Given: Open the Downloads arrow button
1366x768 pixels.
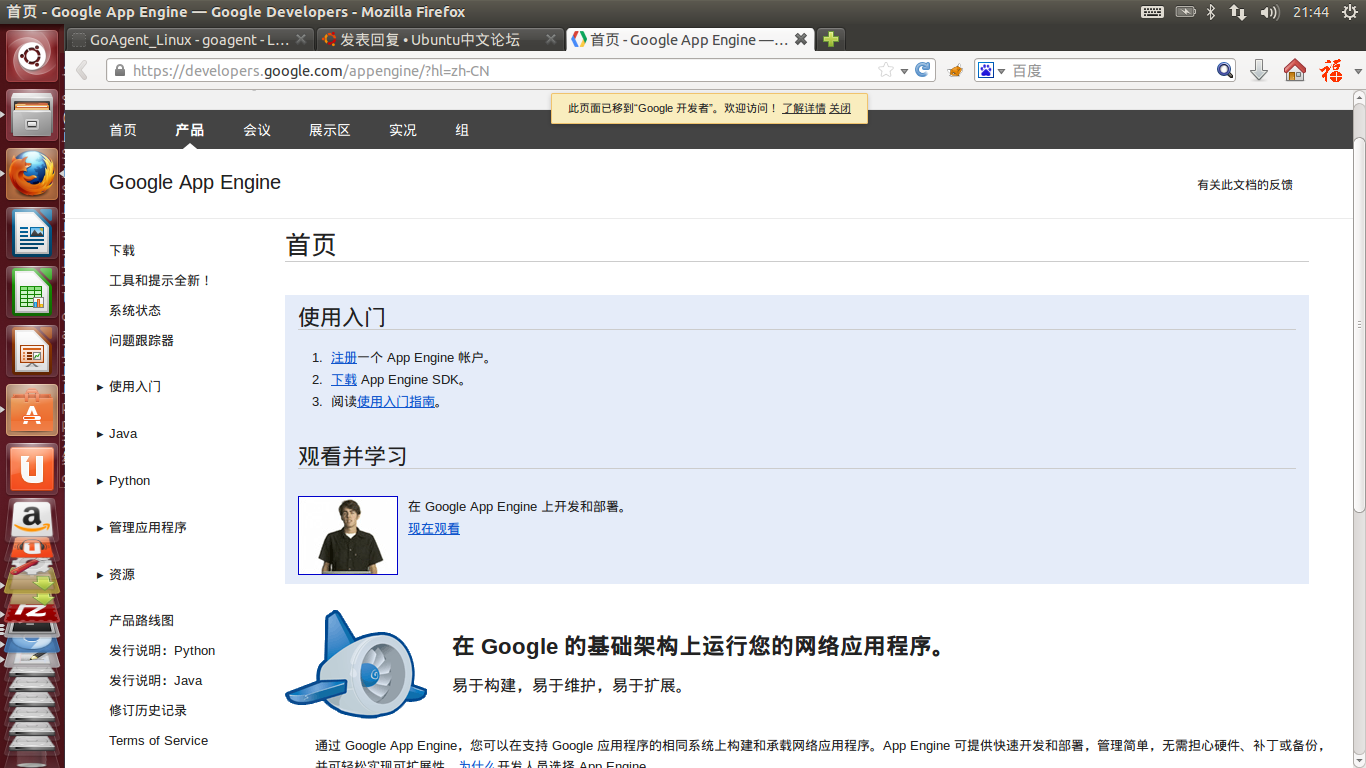Looking at the screenshot, I should [1259, 70].
